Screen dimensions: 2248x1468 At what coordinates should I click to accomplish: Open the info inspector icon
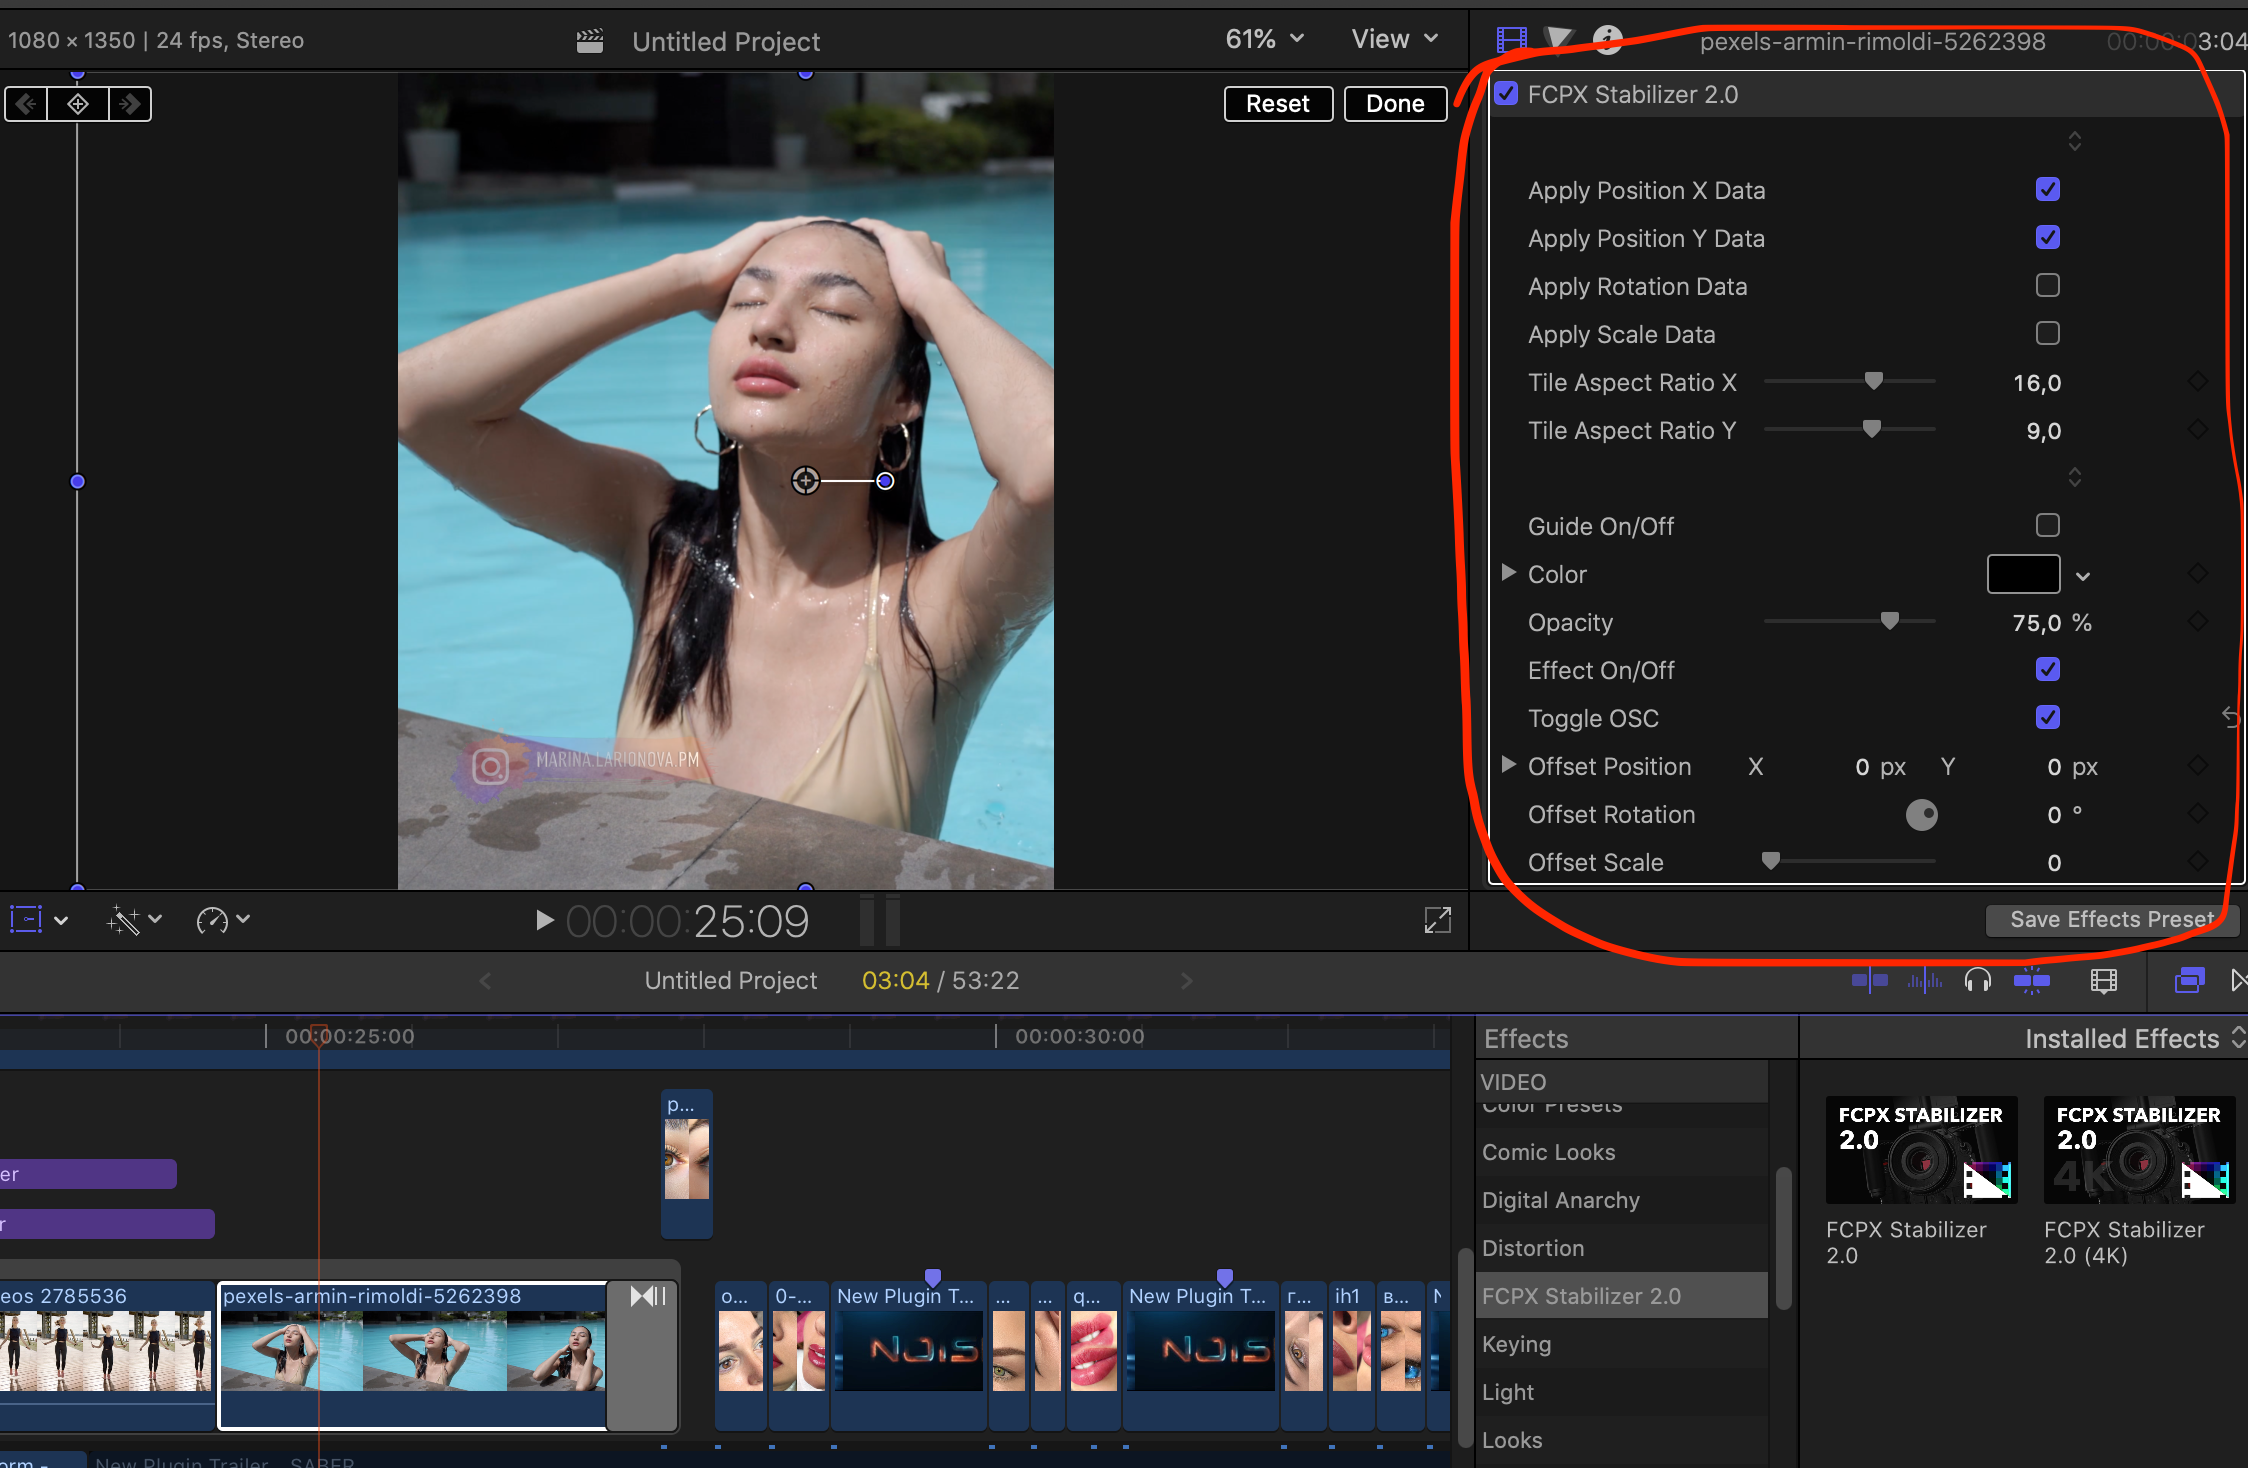(x=1607, y=40)
